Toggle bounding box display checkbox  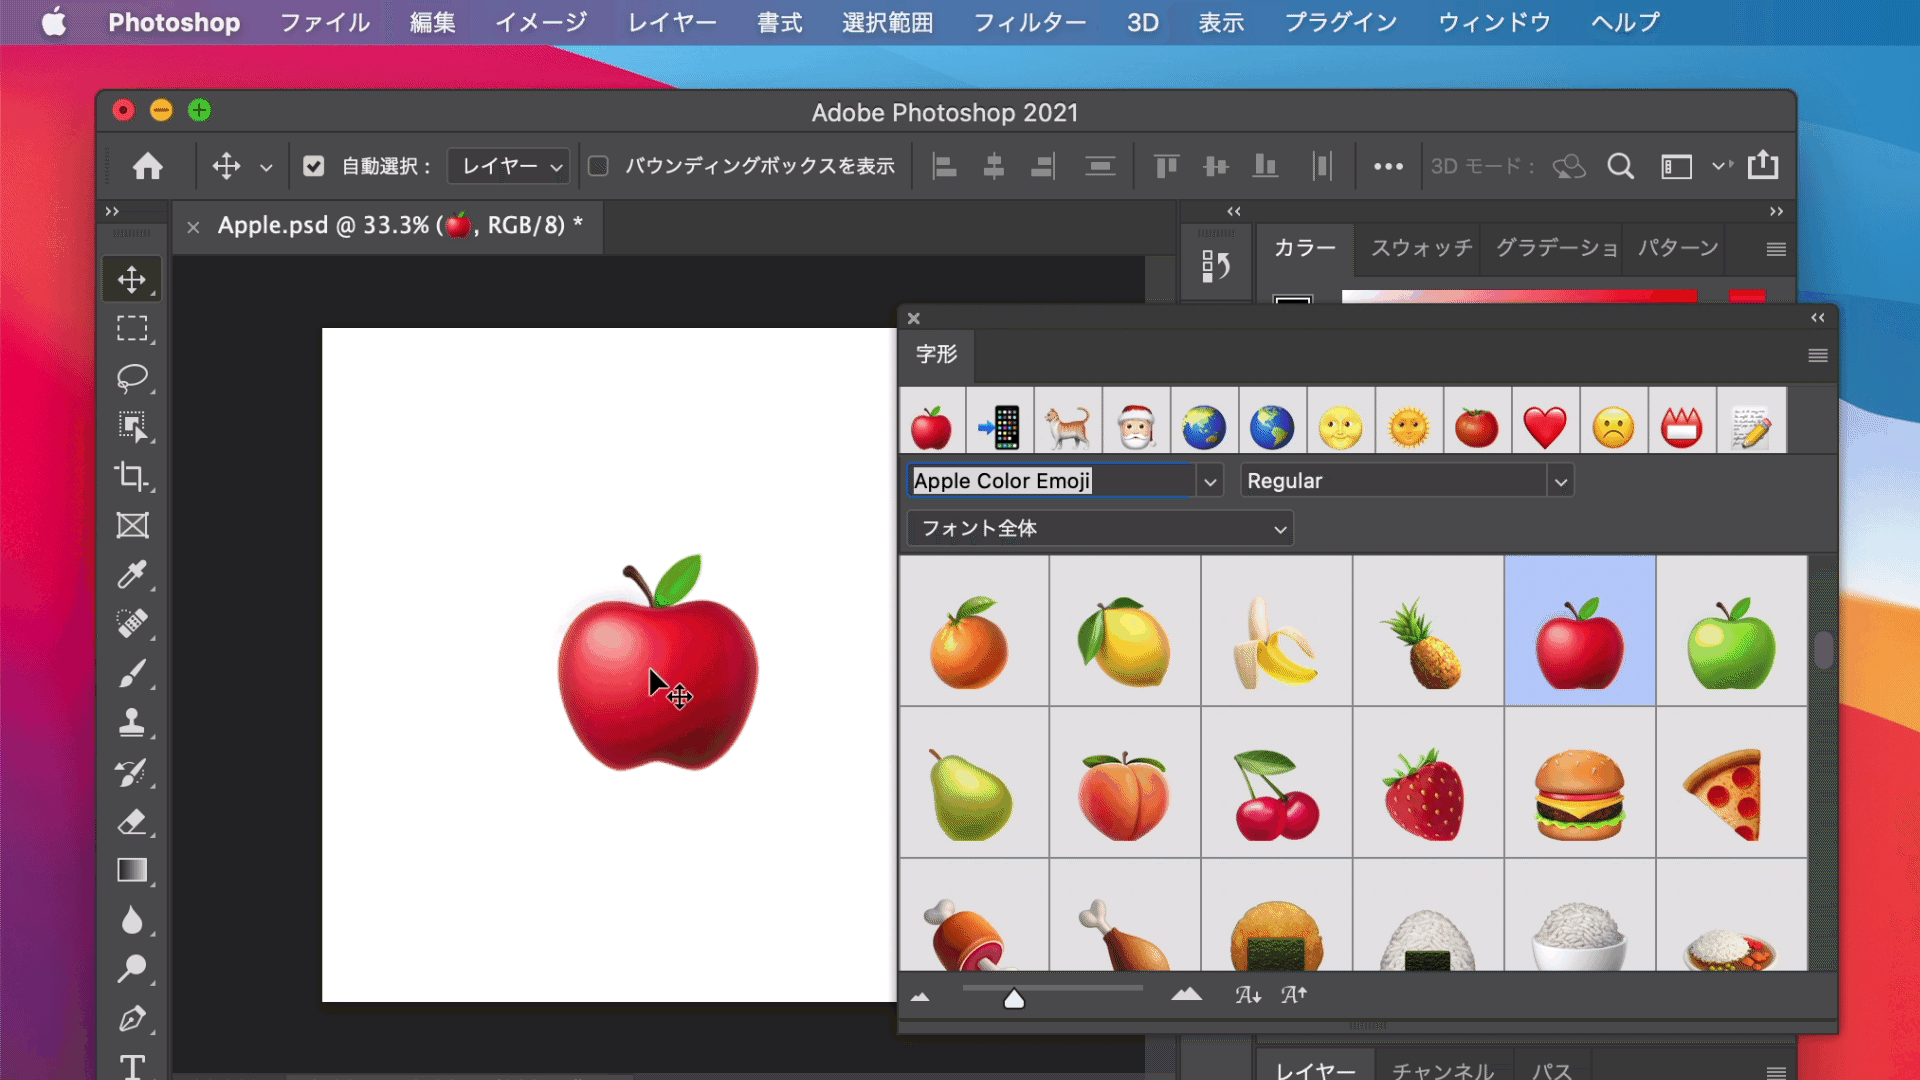(x=599, y=165)
